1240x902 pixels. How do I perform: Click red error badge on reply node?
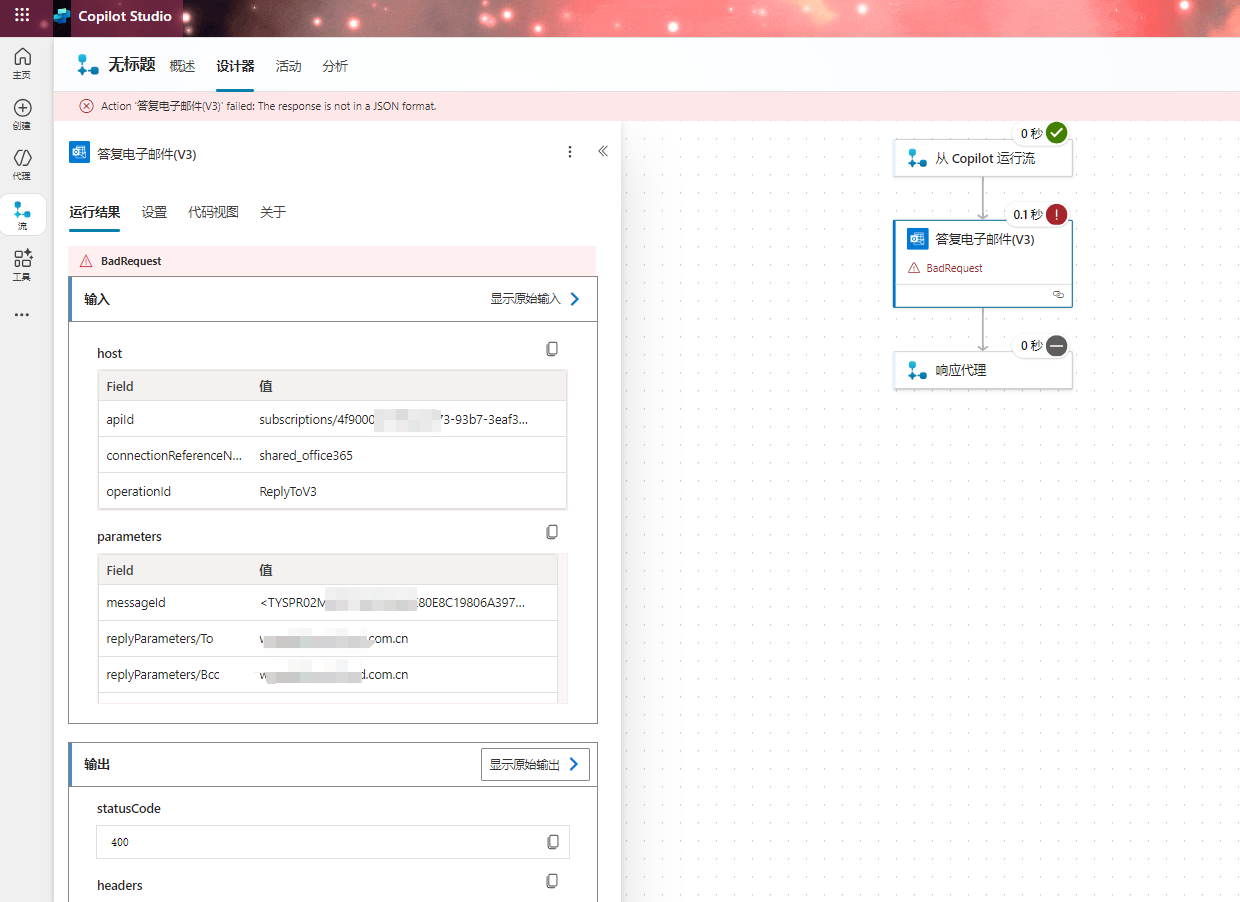pyautogui.click(x=1056, y=214)
